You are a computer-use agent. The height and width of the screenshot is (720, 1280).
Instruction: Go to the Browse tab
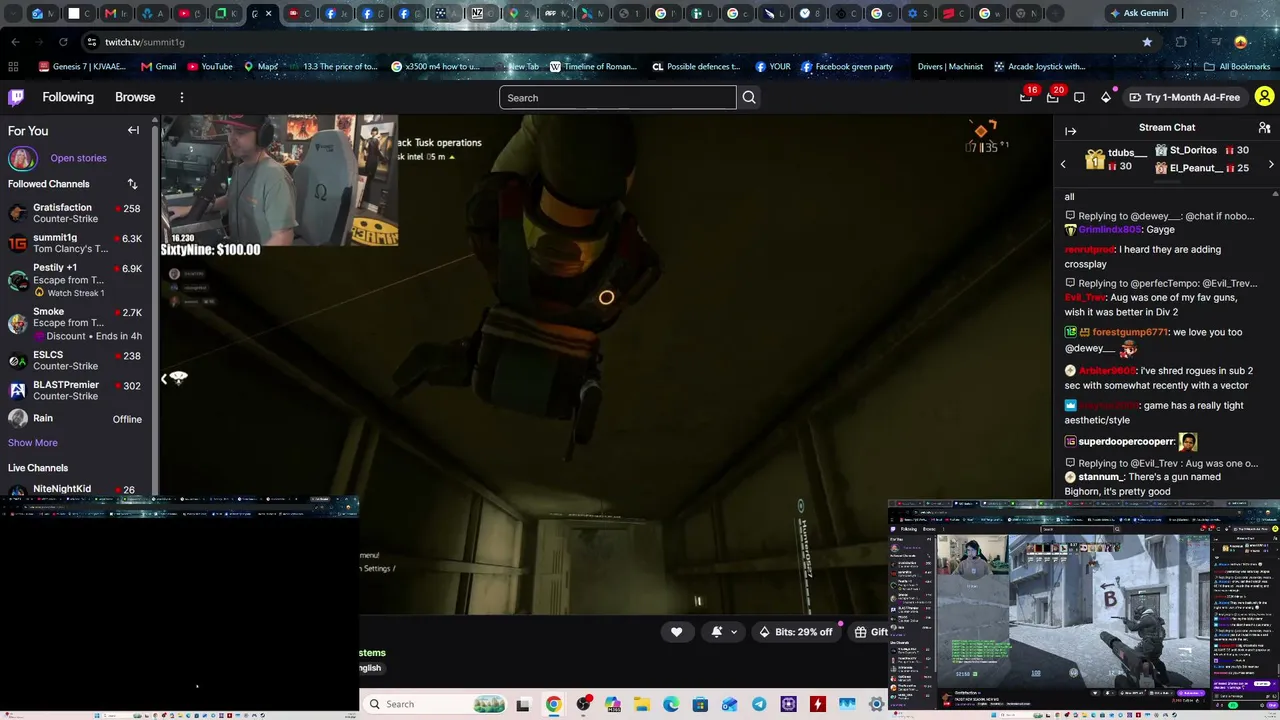135,97
